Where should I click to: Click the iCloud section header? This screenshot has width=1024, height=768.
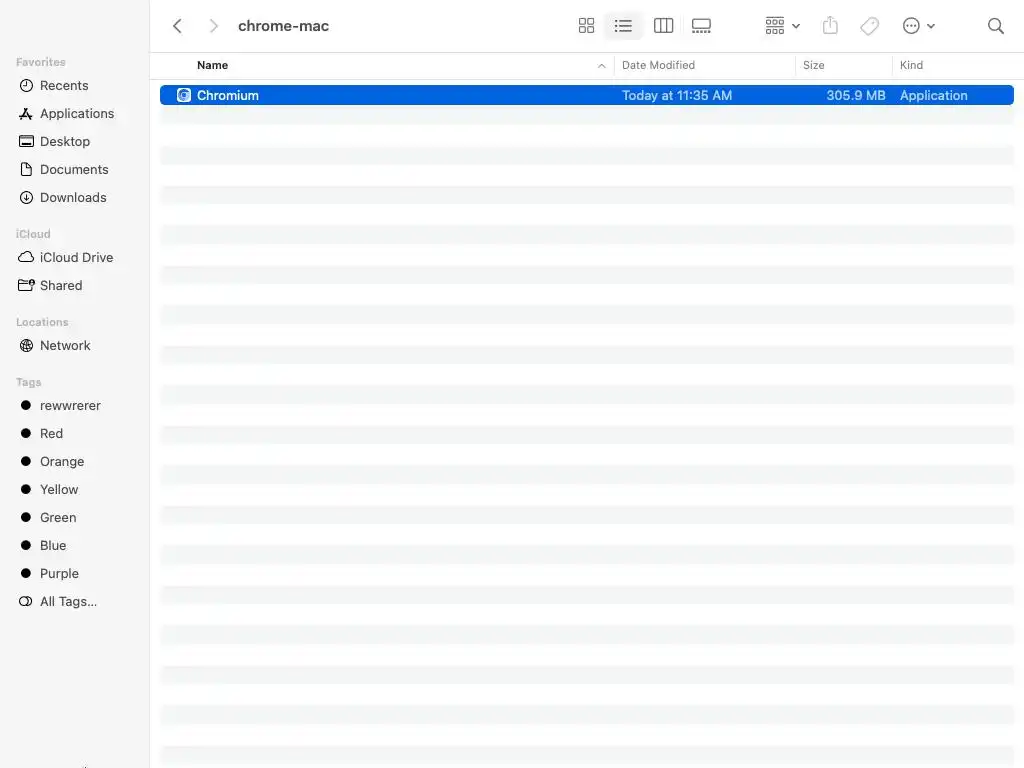point(33,234)
